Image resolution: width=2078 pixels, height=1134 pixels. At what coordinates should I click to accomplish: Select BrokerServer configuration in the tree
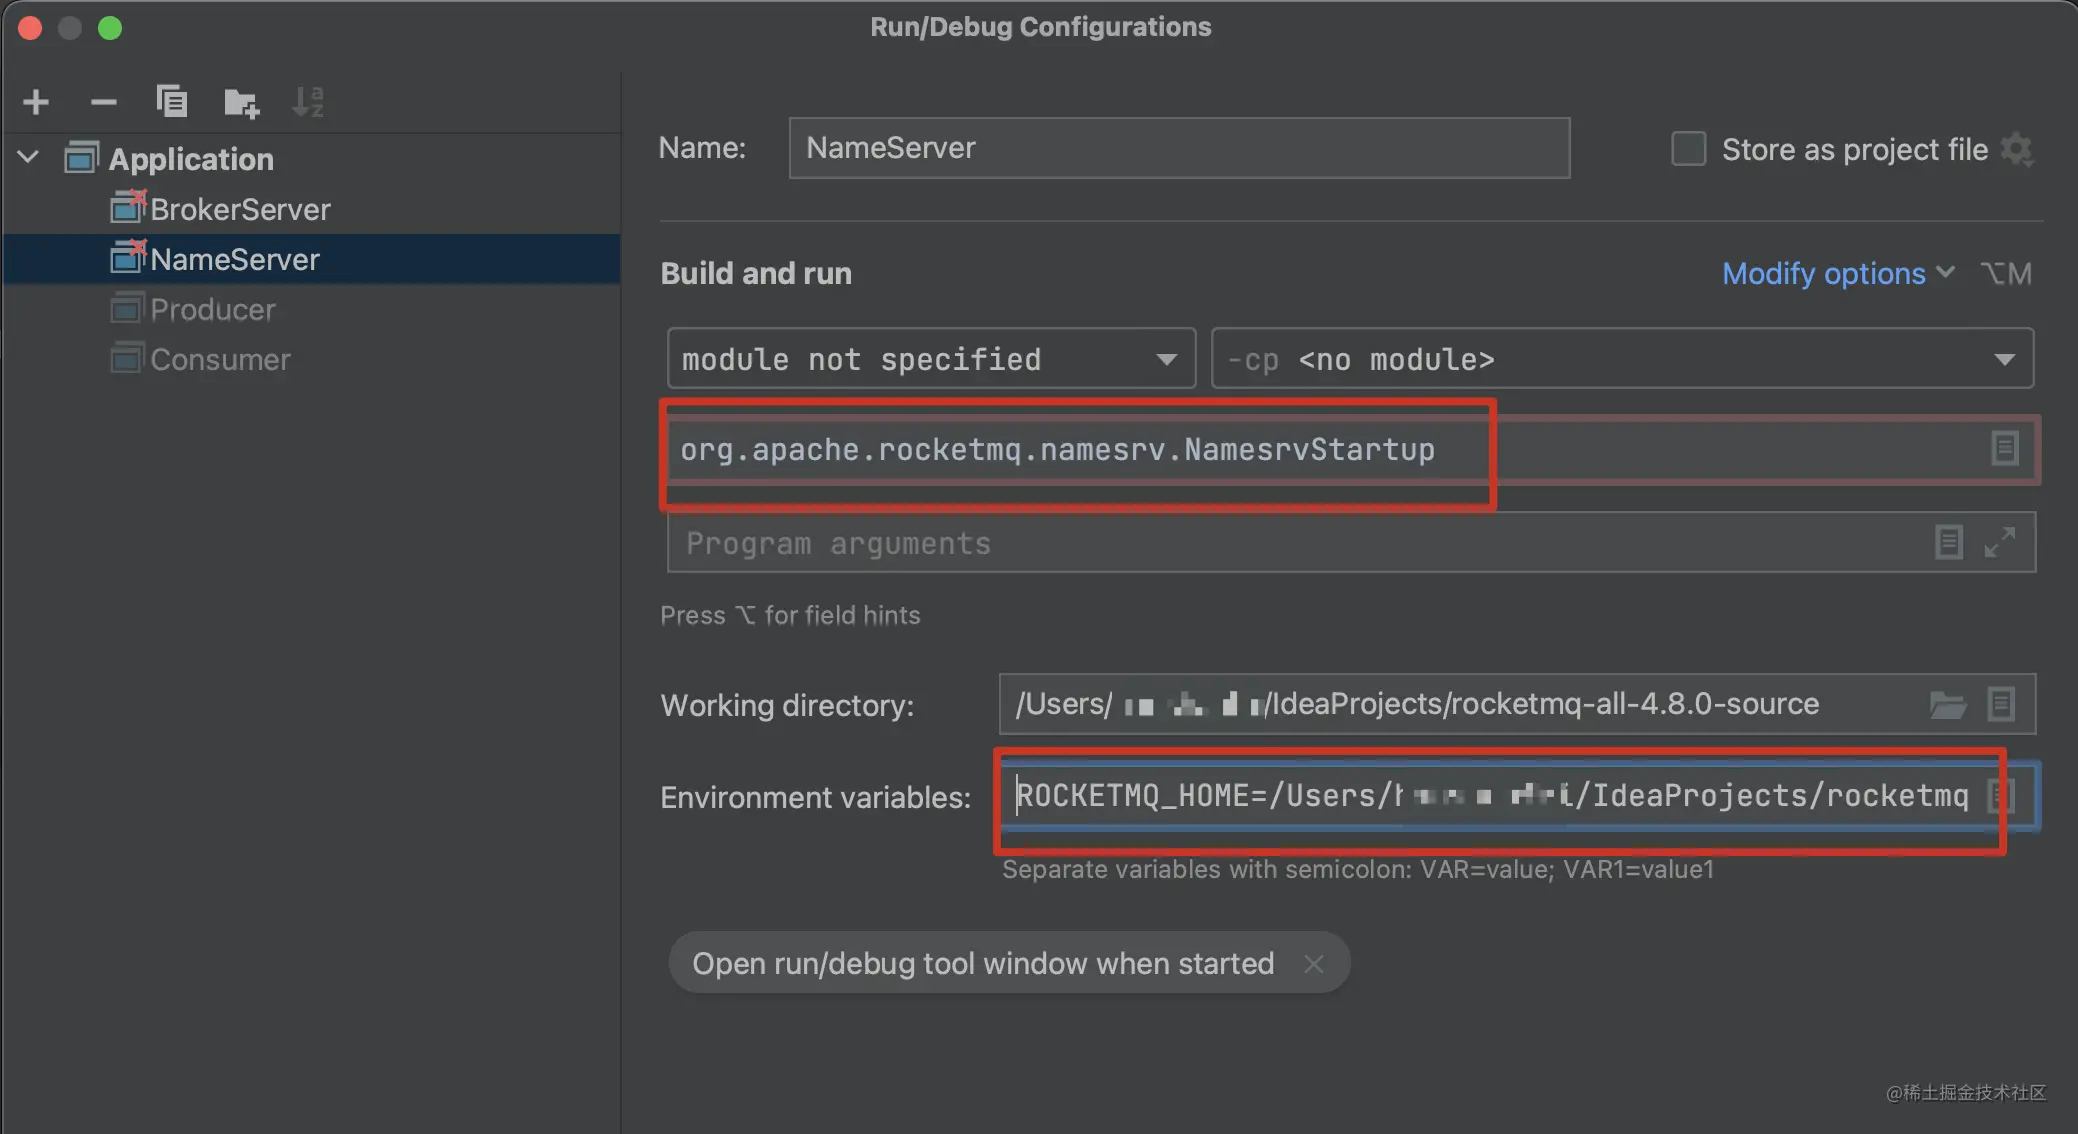pyautogui.click(x=239, y=209)
